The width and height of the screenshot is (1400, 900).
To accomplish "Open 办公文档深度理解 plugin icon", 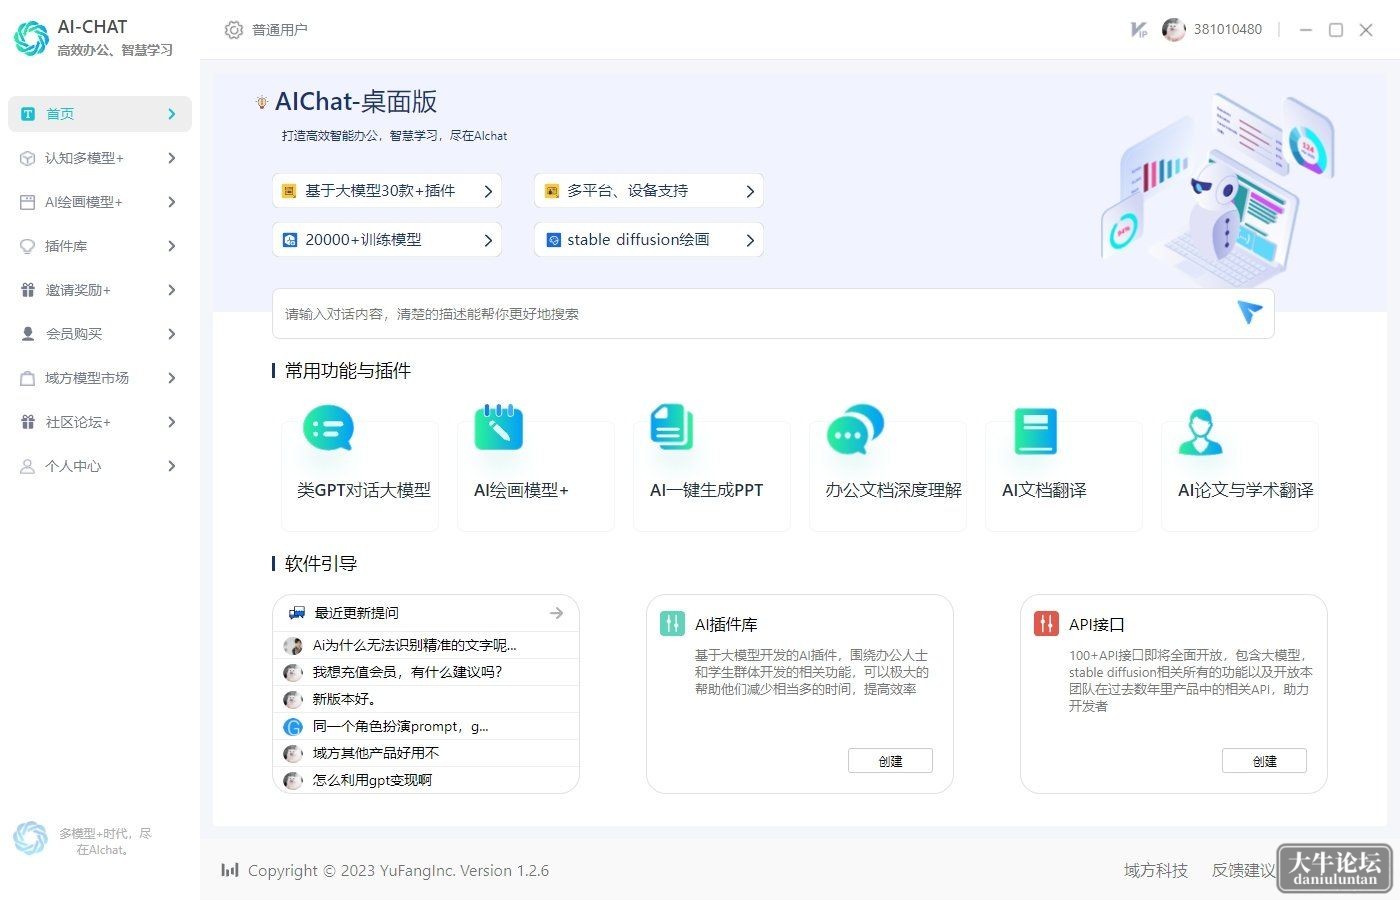I will click(855, 428).
